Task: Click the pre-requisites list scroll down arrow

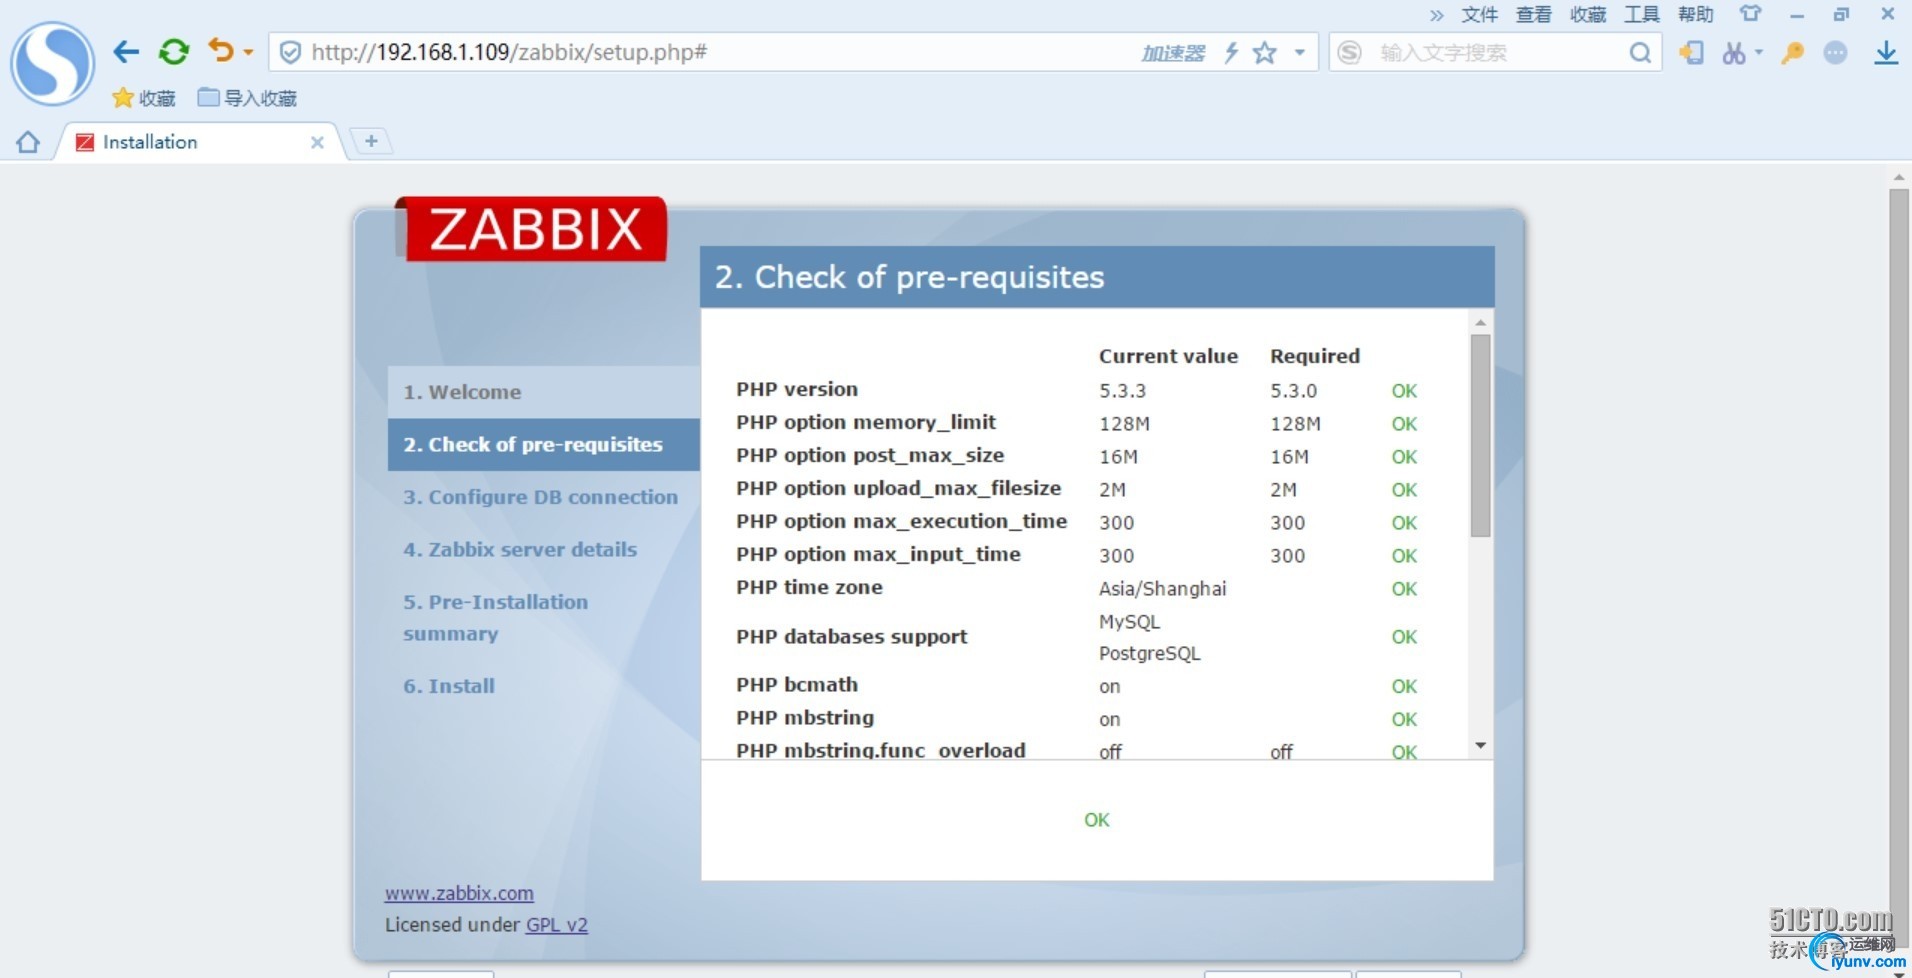Action: (1481, 746)
